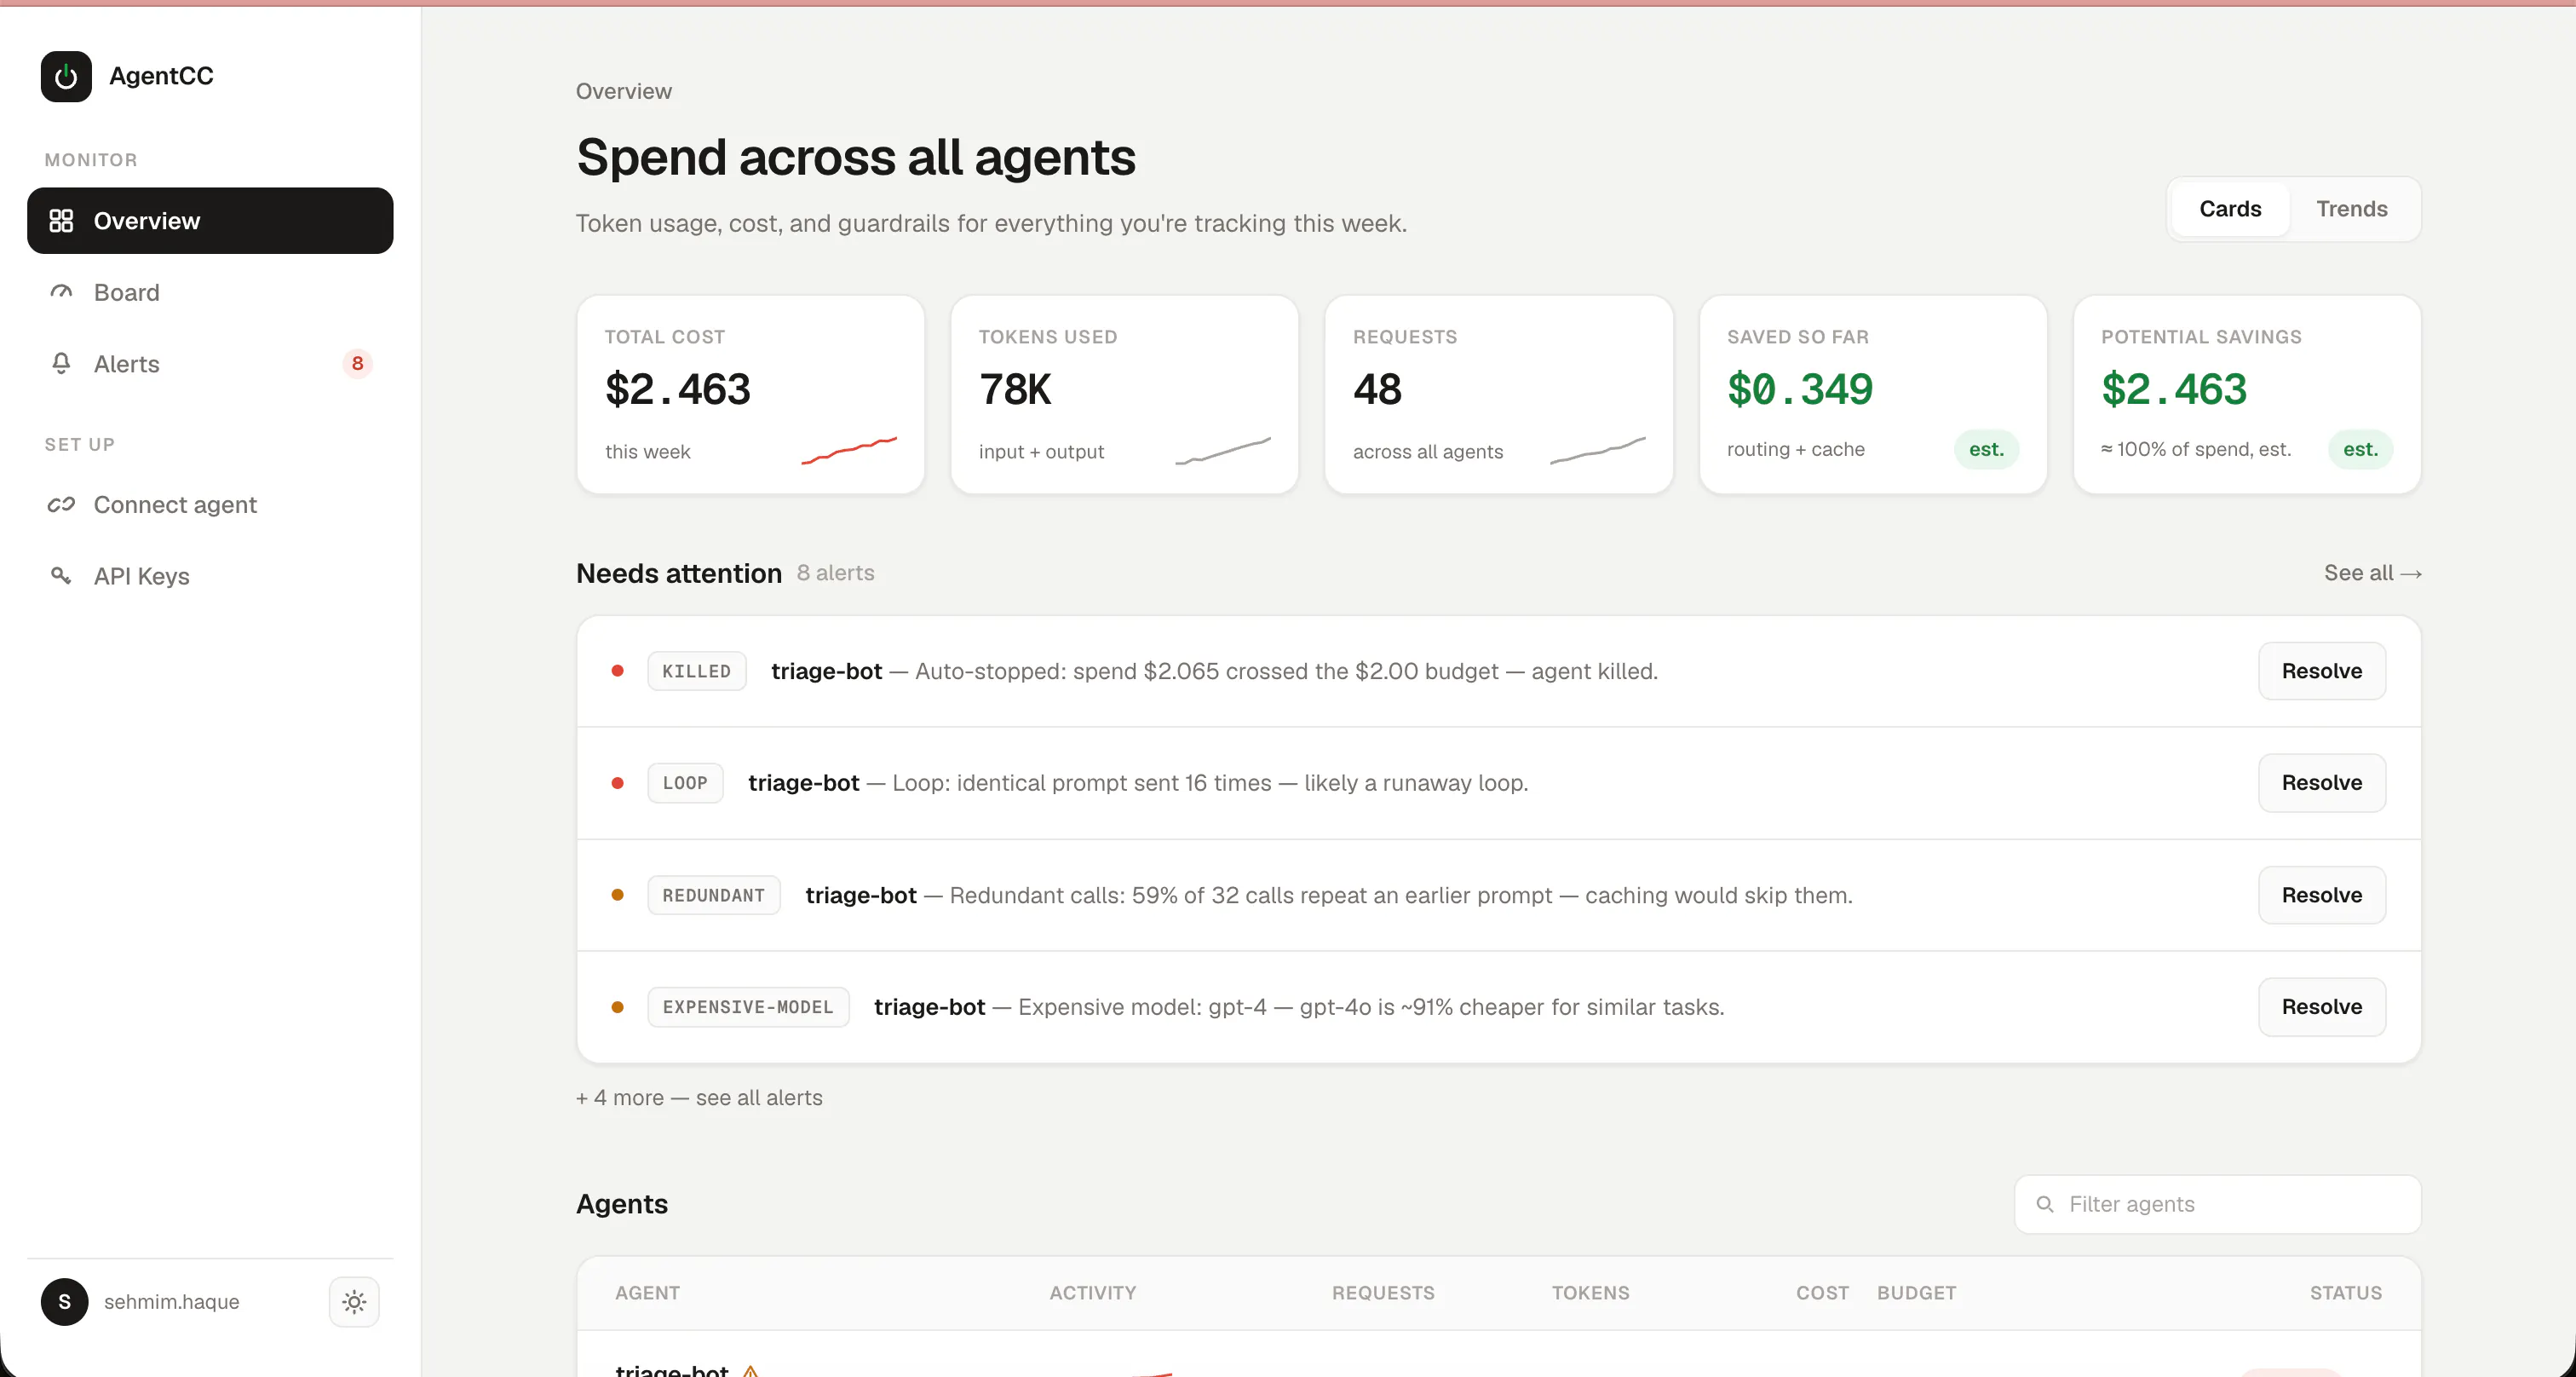Click red dot on LOOP alert row
The image size is (2576, 1377).
pos(618,783)
